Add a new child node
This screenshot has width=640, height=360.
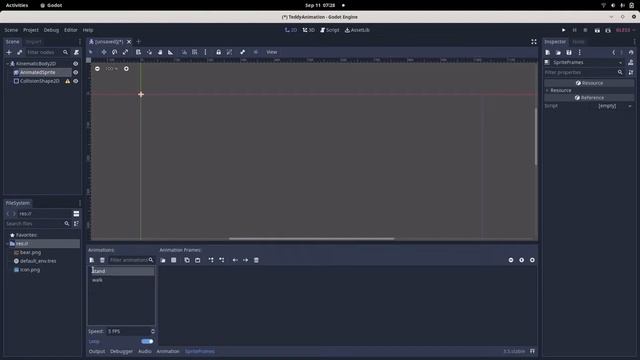[x=9, y=52]
